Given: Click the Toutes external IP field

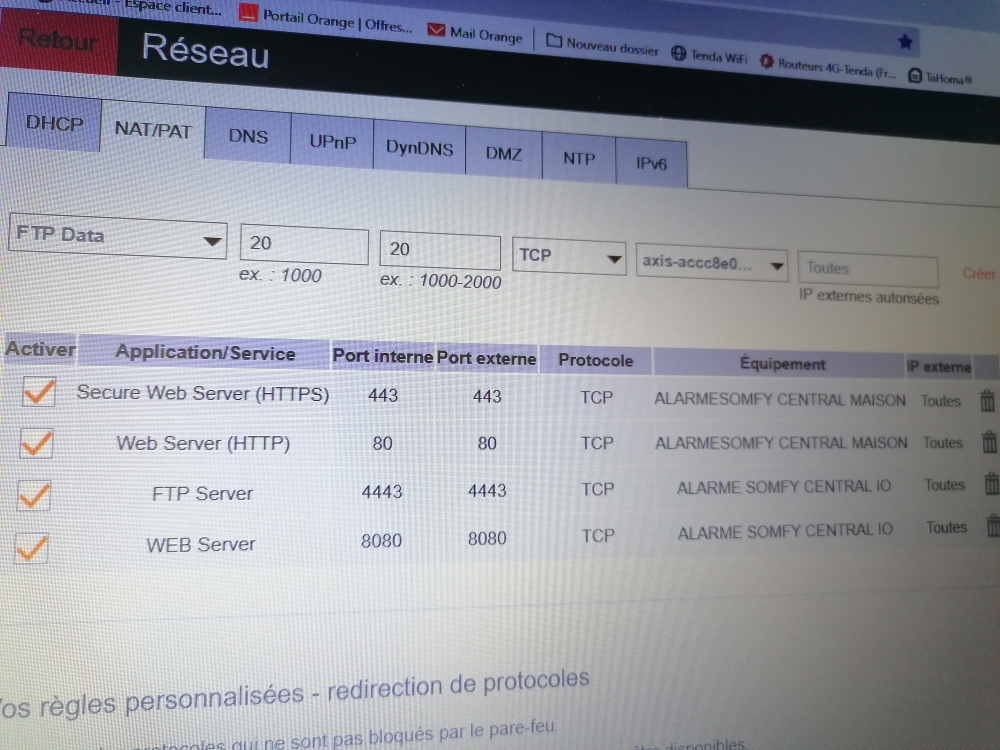Looking at the screenshot, I should pyautogui.click(x=867, y=270).
